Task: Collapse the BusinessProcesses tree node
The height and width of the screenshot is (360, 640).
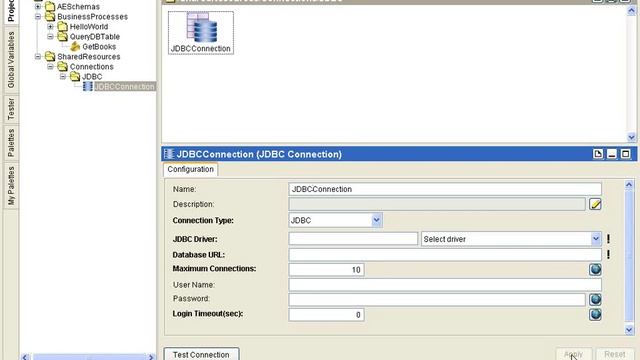Action: click(38, 17)
